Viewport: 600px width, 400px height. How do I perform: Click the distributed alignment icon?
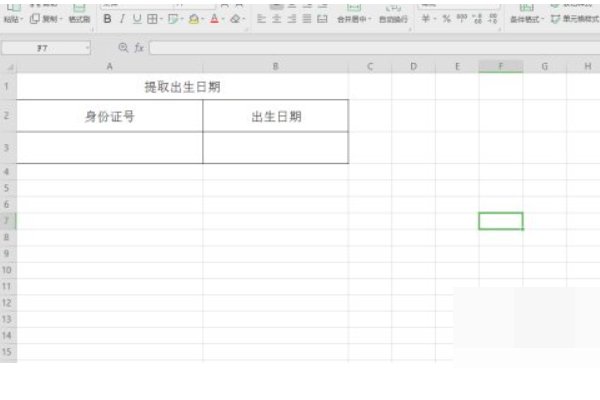point(322,19)
